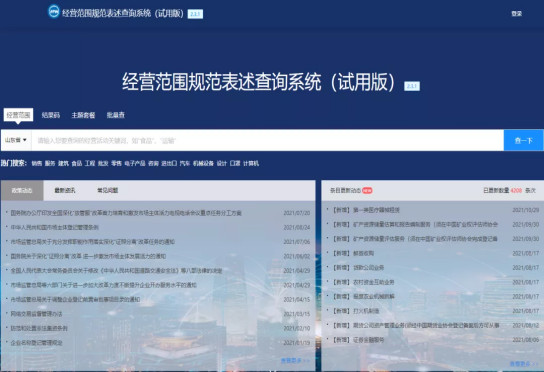
Task: Choose hot search keyword 零售
Action: pos(116,163)
